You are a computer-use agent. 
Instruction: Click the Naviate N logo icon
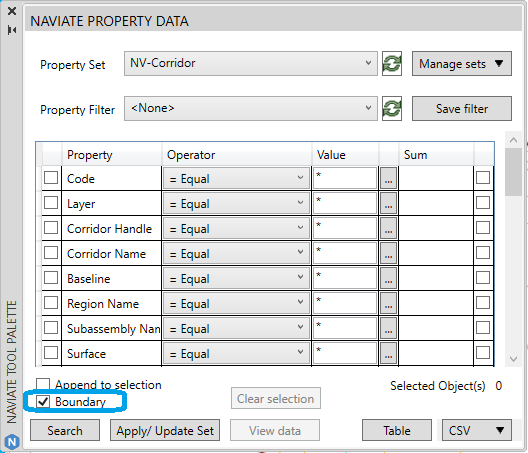pyautogui.click(x=12, y=442)
